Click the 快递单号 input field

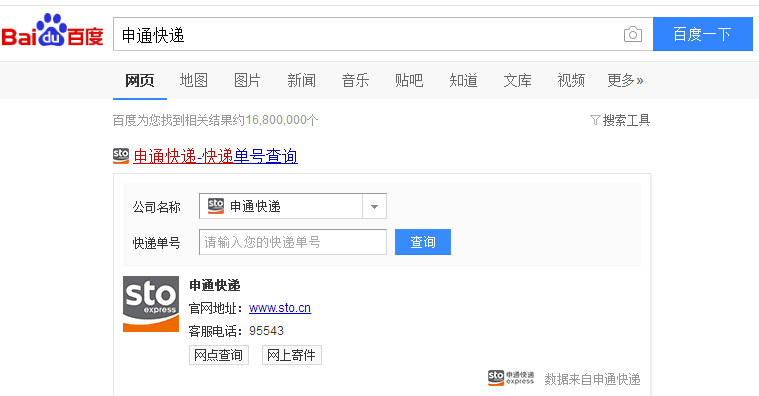[293, 242]
